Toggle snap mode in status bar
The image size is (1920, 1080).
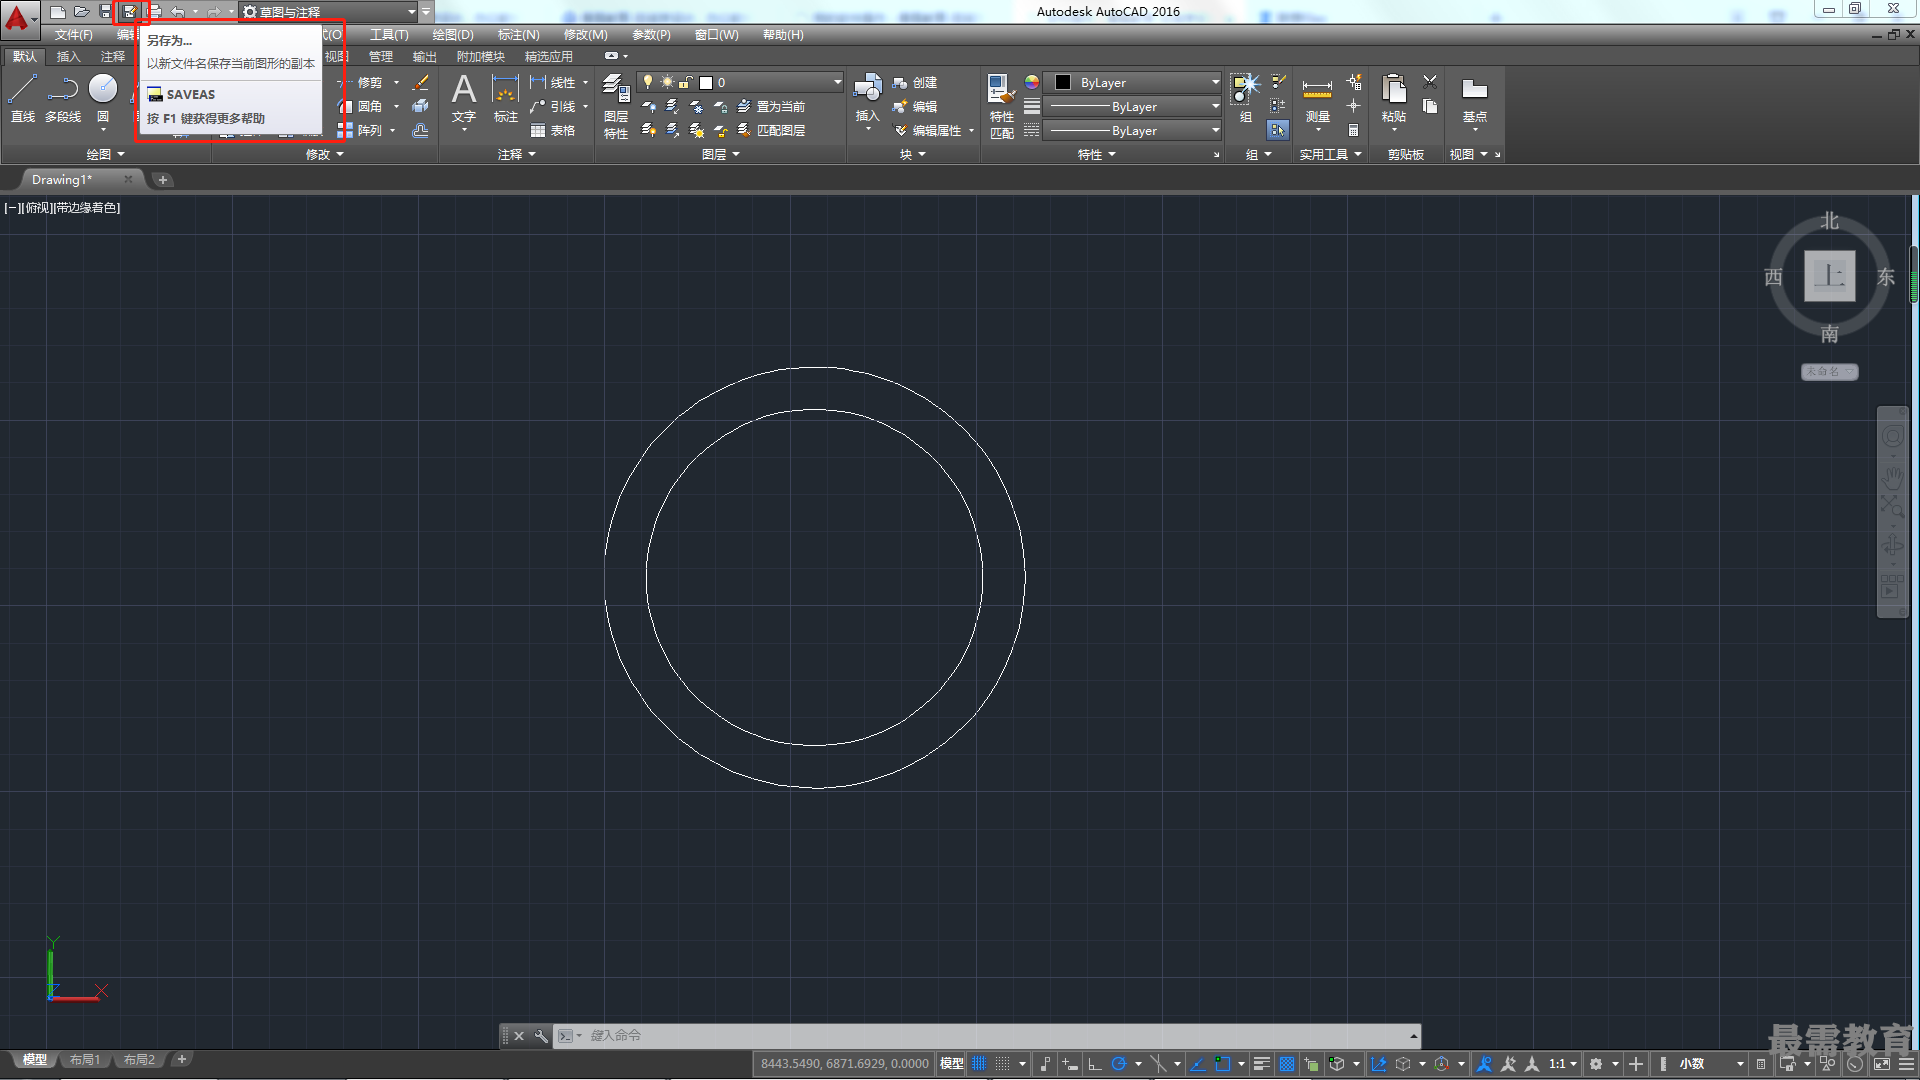coord(1002,1064)
